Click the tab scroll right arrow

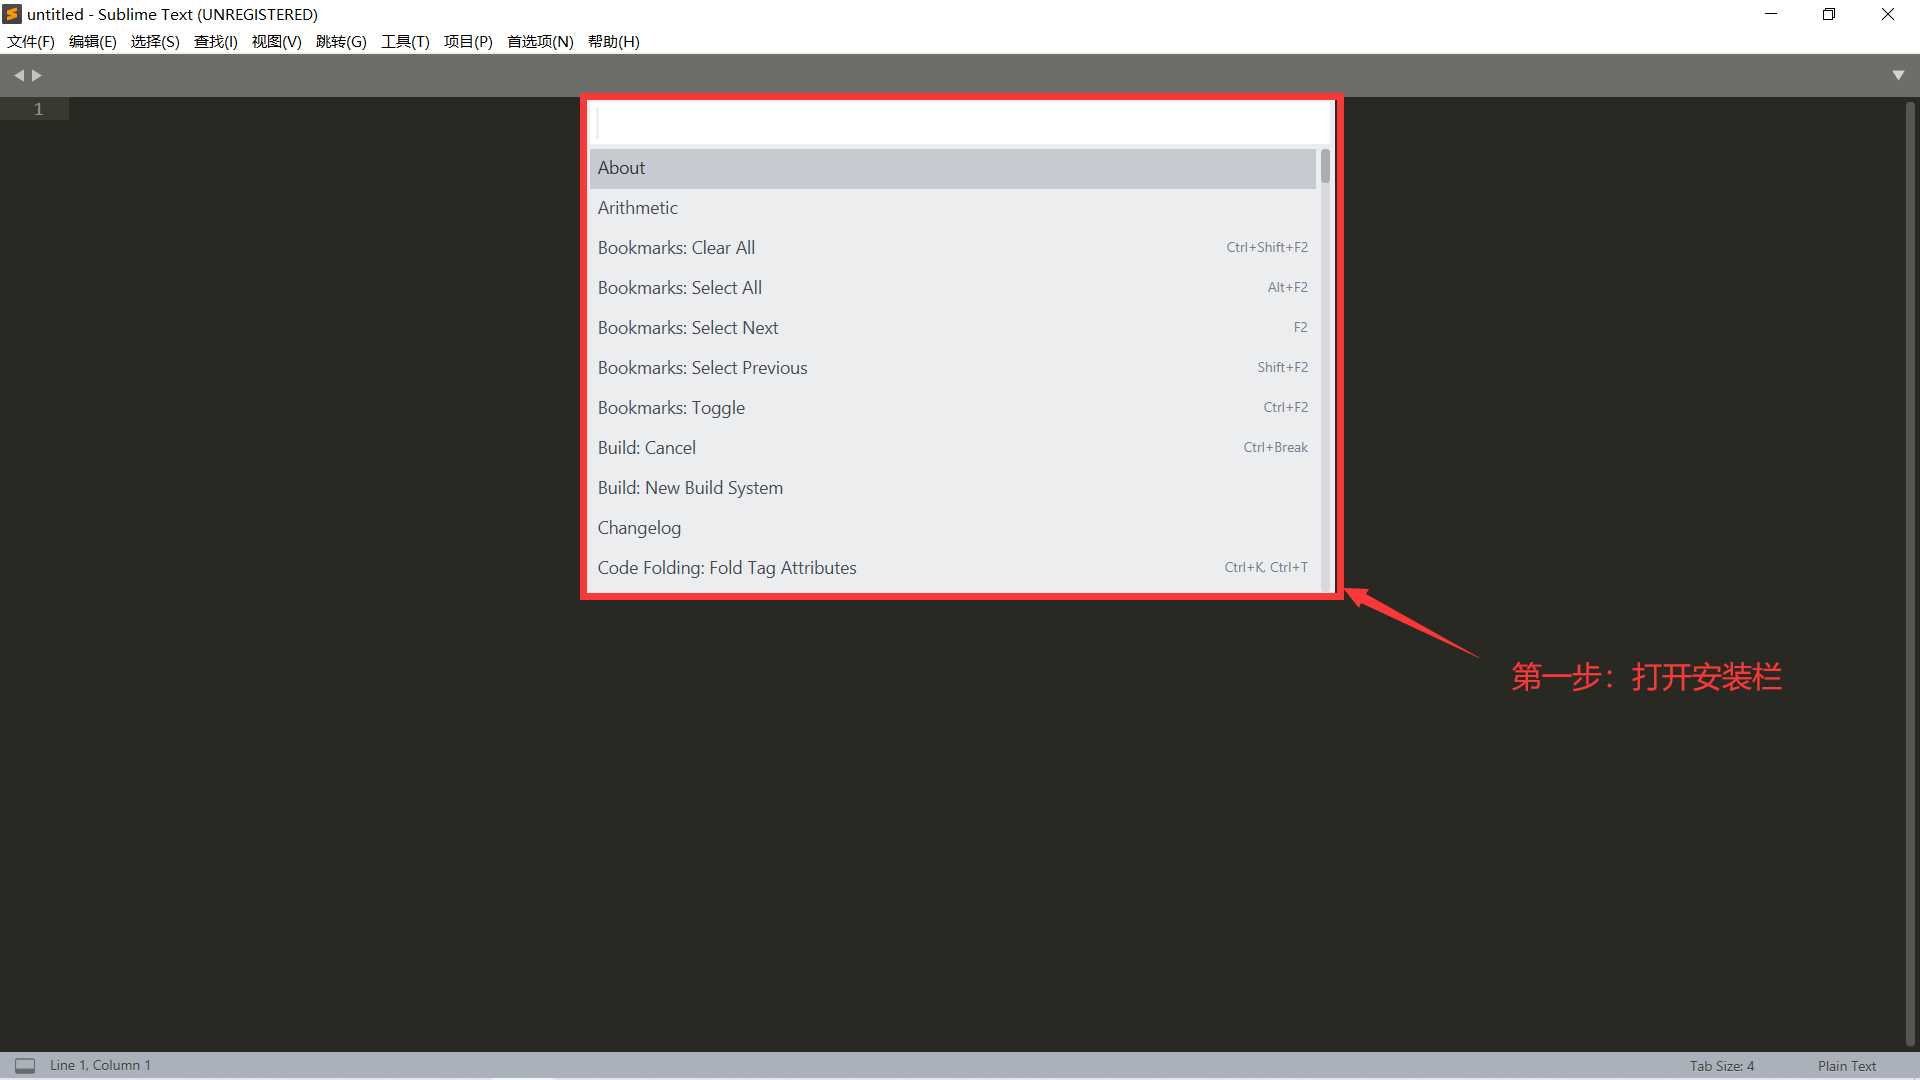[37, 75]
